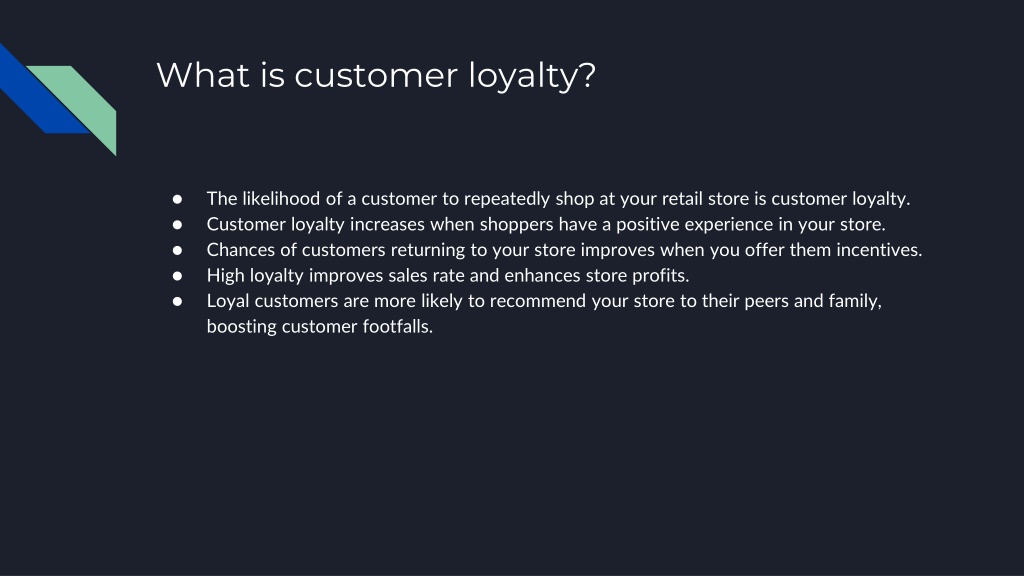The height and width of the screenshot is (576, 1024).
Task: Click the bullet dot before "Loyal customers are"
Action: tap(177, 301)
